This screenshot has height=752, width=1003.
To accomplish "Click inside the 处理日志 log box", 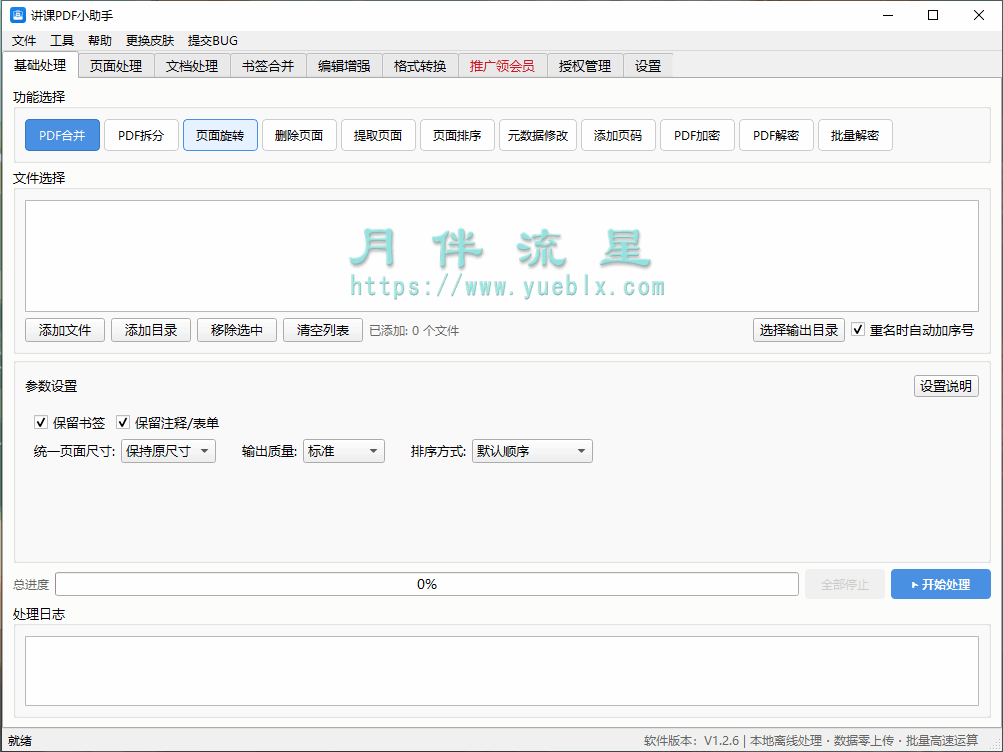I will 502,671.
